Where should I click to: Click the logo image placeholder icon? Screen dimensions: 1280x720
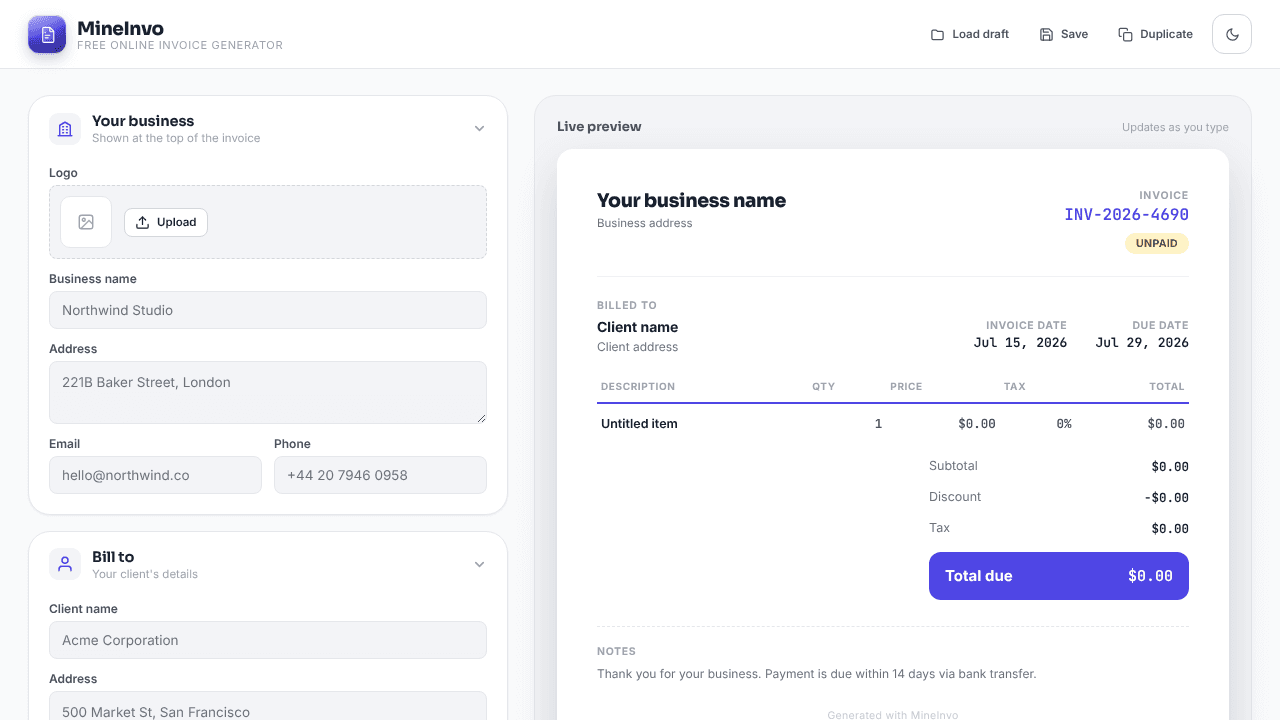pyautogui.click(x=86, y=222)
